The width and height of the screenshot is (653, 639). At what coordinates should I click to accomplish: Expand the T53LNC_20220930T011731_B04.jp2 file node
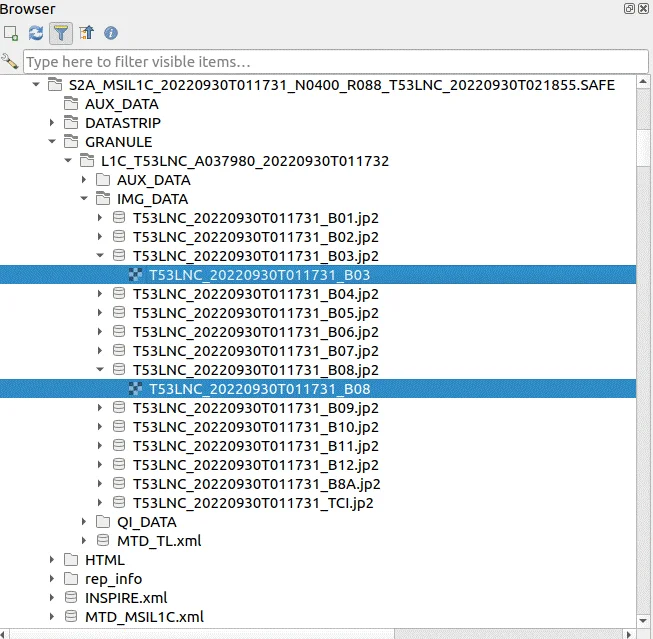(101, 294)
